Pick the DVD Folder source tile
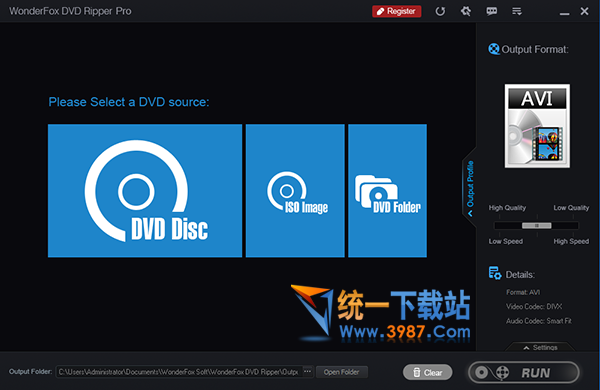 [387, 191]
